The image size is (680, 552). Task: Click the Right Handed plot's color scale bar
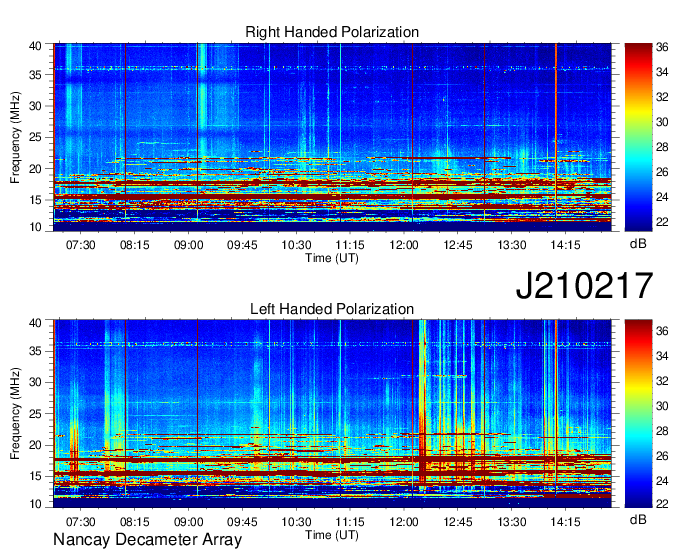[638, 137]
